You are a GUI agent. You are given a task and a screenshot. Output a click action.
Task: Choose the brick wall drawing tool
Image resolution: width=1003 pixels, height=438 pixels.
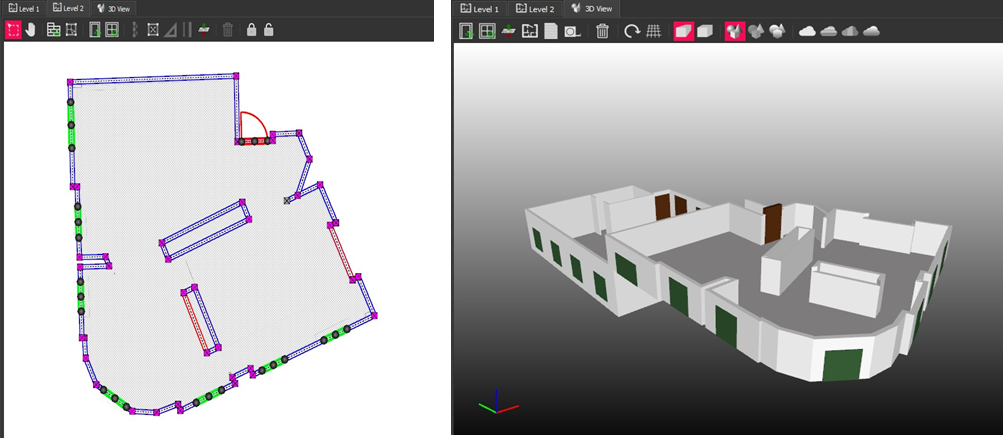[x=54, y=30]
